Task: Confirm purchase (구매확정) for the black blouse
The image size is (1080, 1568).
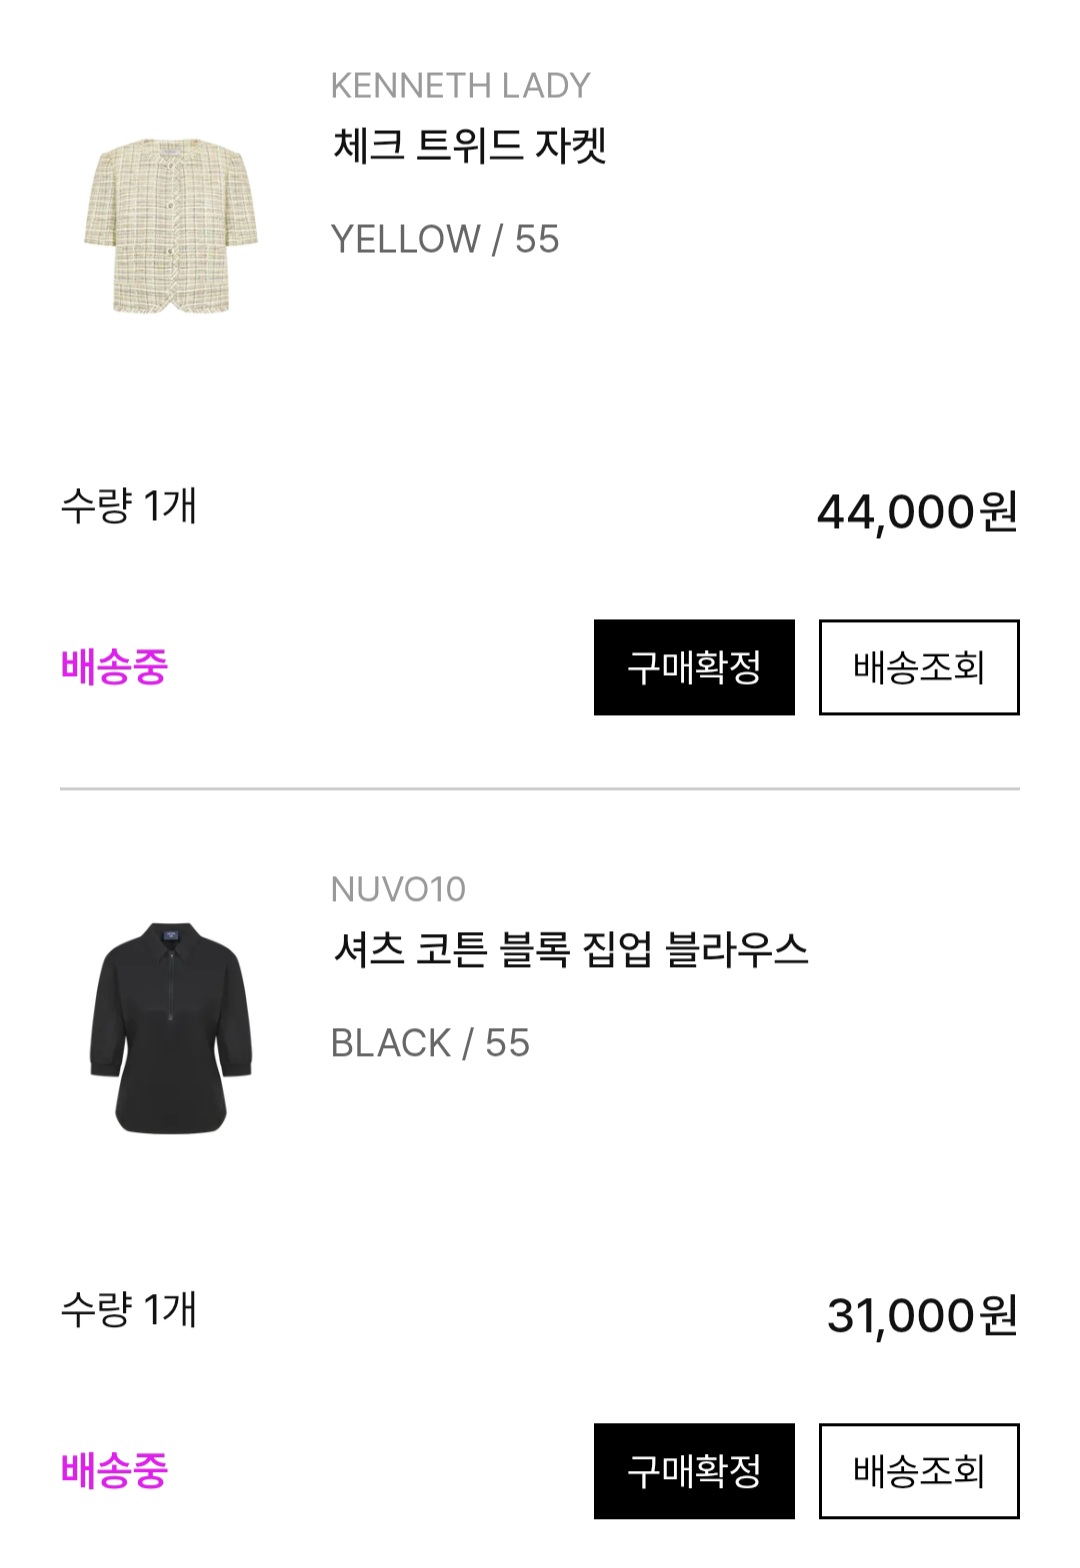Action: pos(694,1471)
